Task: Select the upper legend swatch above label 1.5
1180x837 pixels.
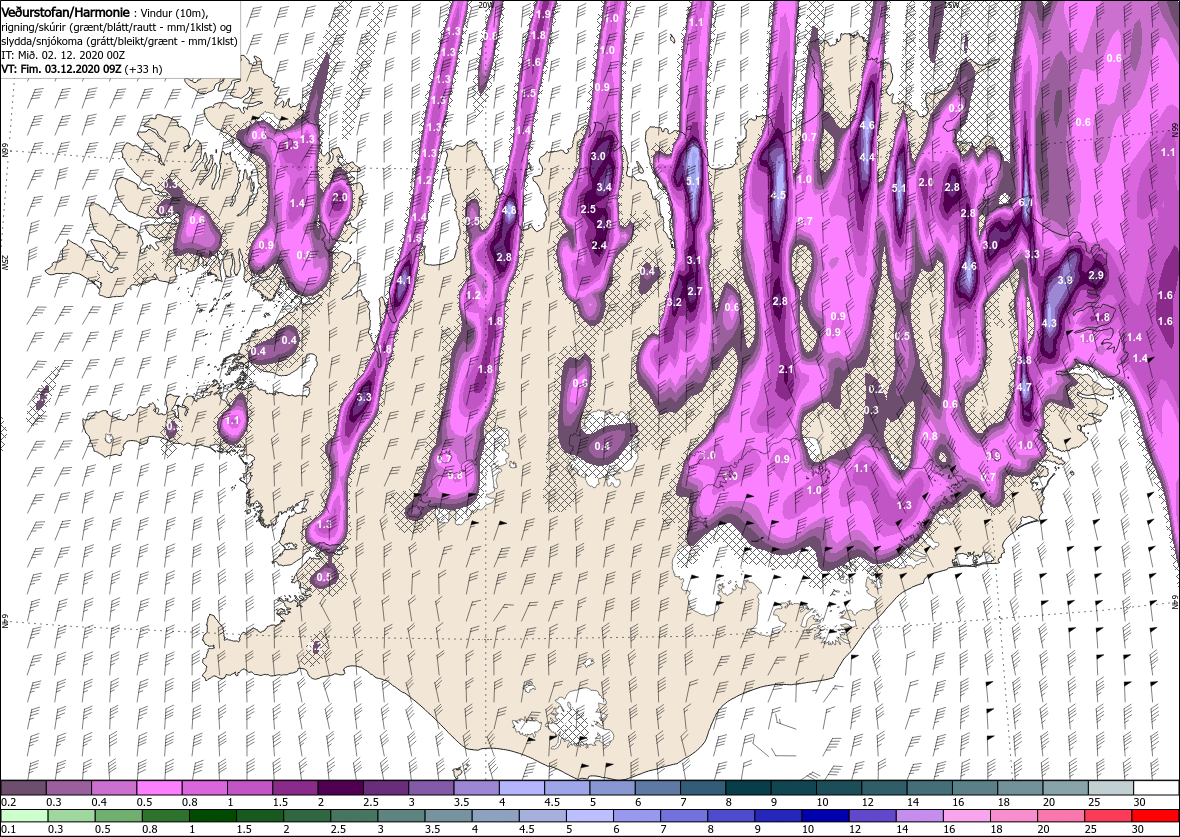Action: pyautogui.click(x=295, y=788)
